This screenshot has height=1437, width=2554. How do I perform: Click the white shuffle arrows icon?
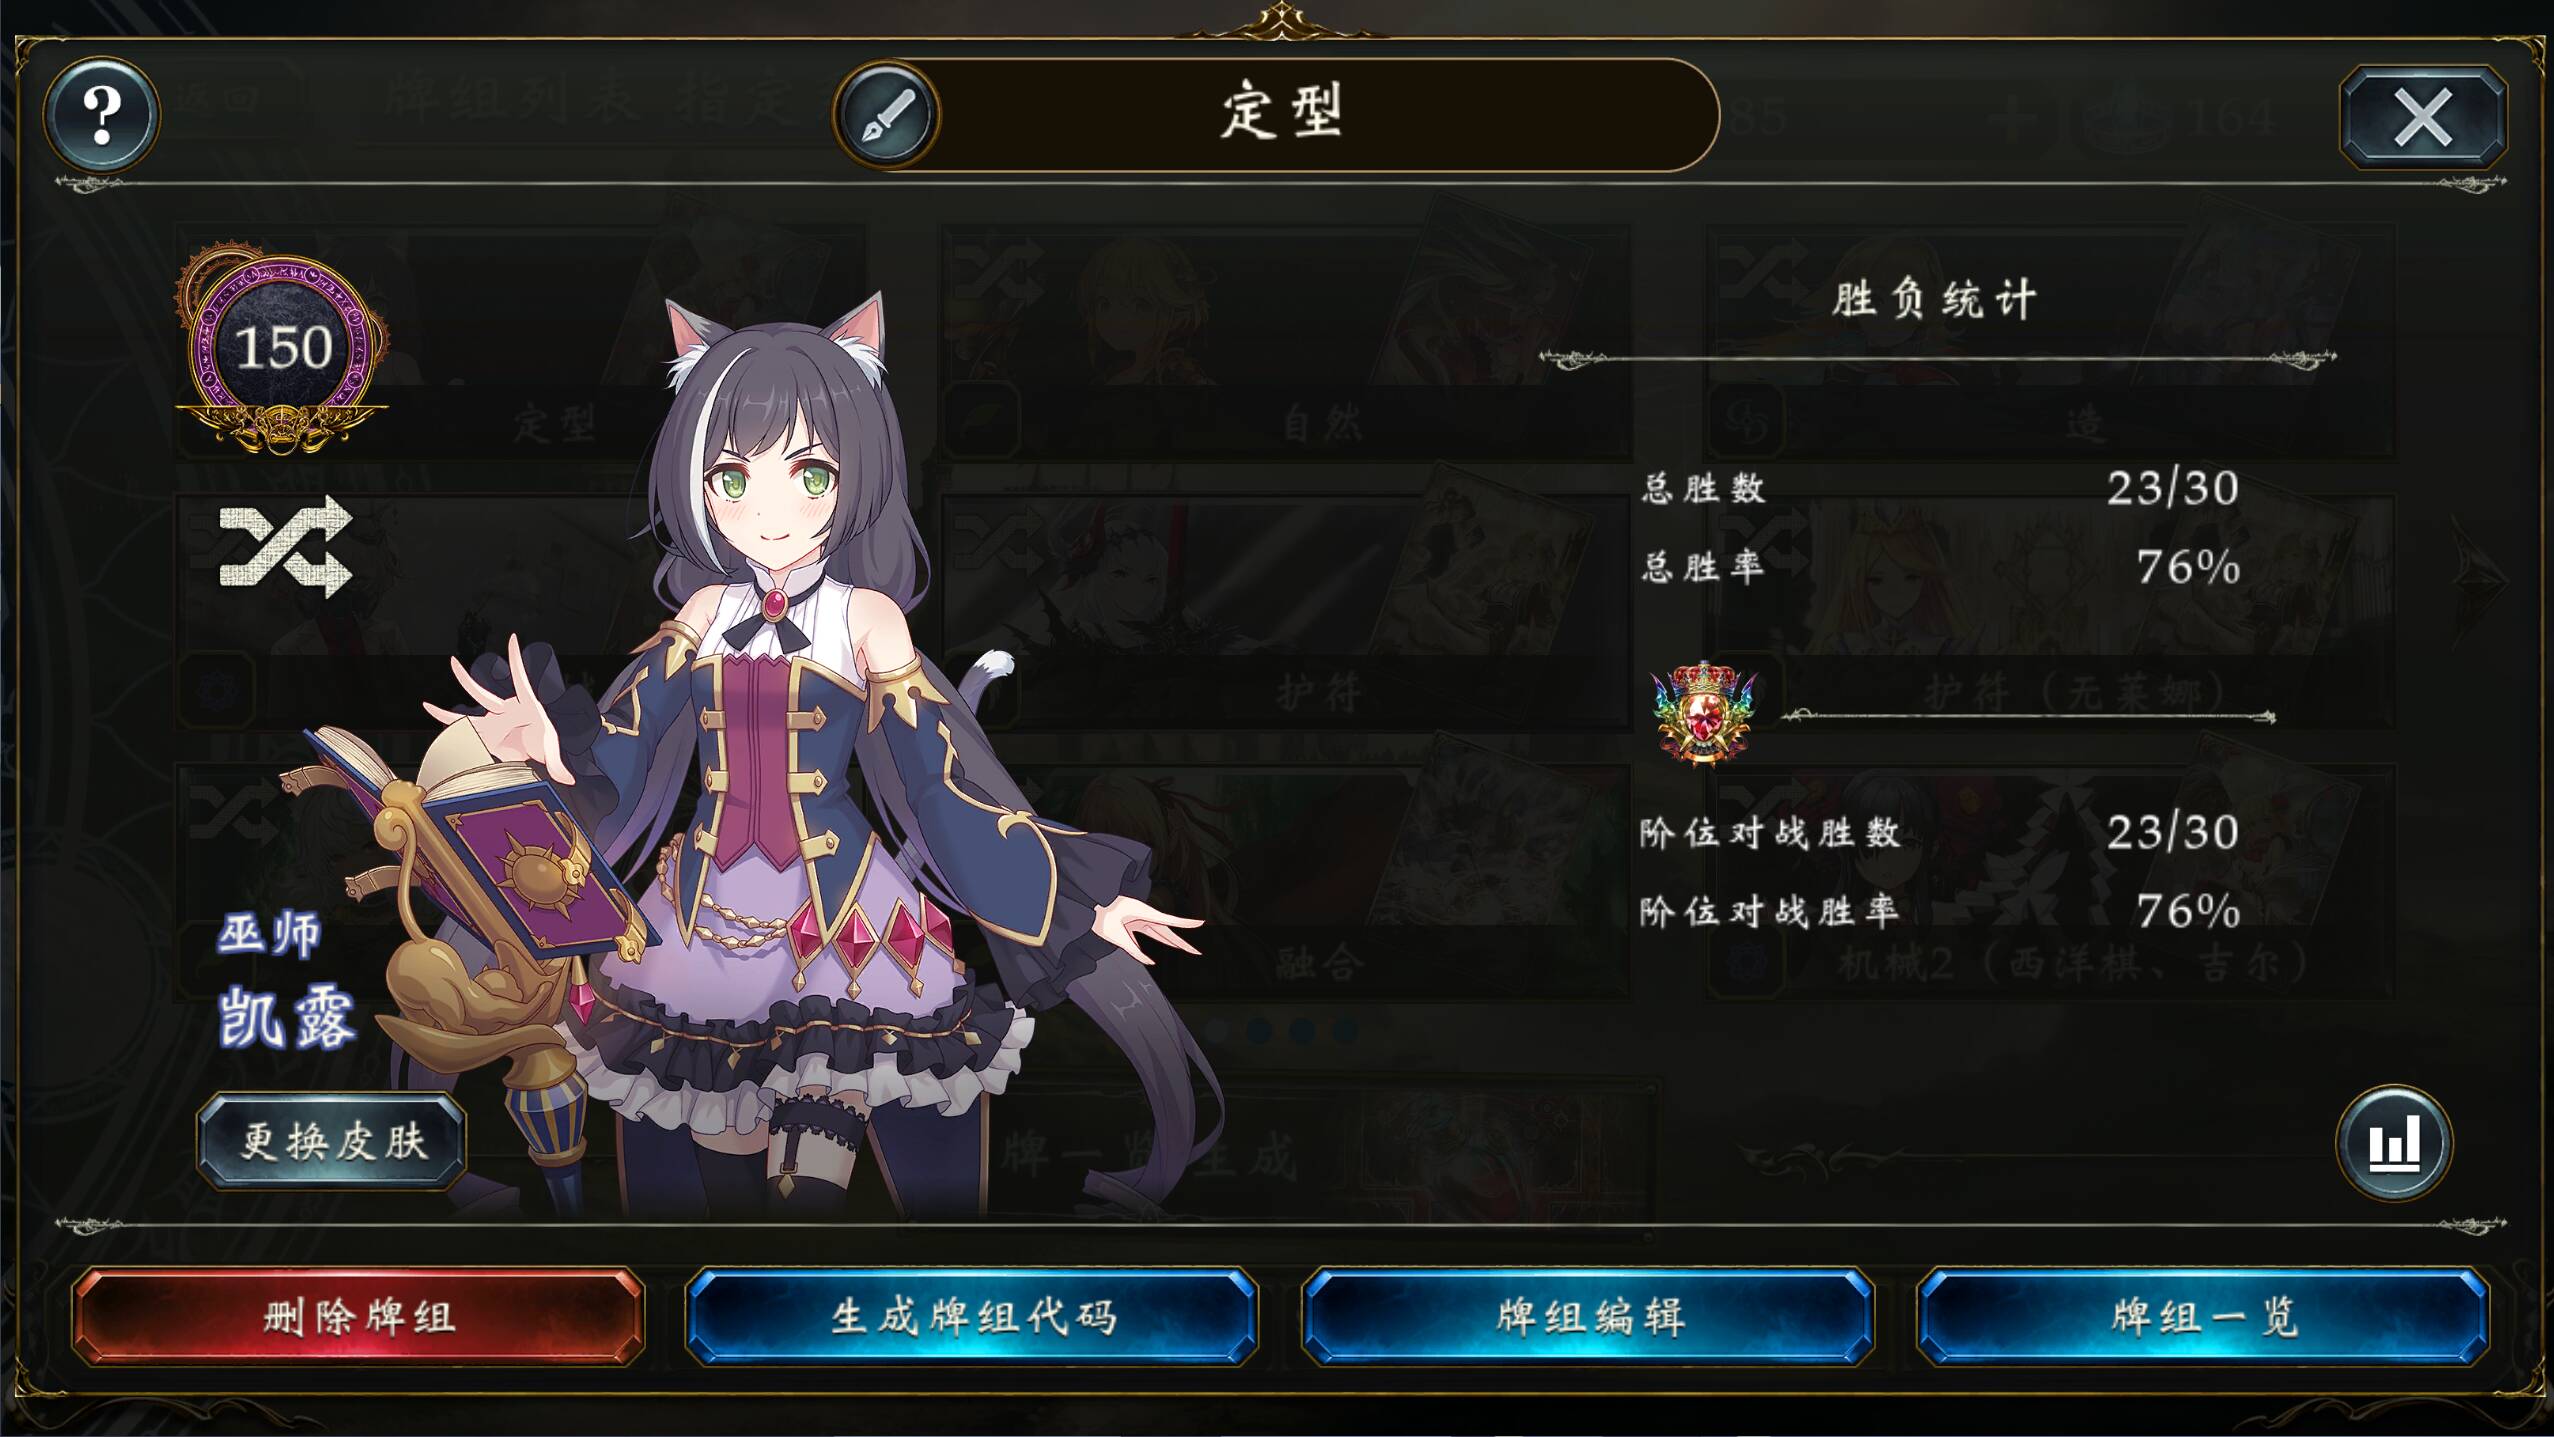[286, 546]
